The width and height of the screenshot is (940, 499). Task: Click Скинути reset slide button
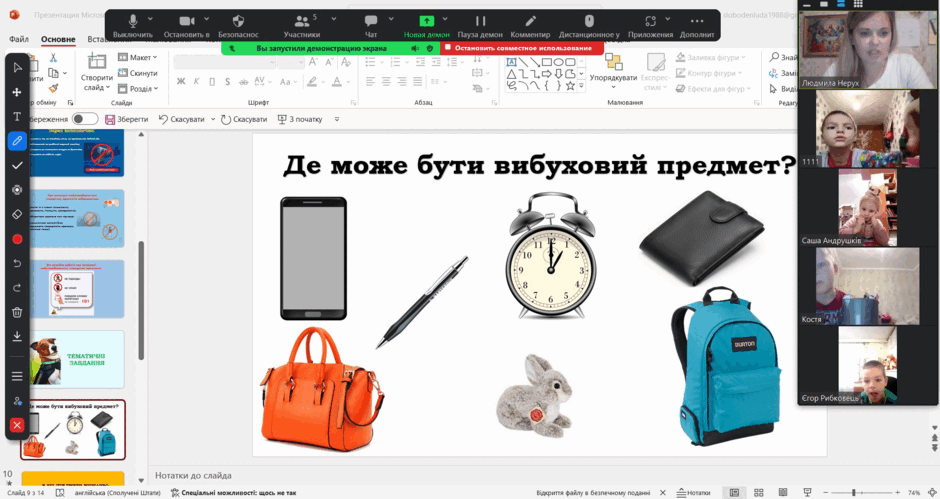click(x=138, y=73)
